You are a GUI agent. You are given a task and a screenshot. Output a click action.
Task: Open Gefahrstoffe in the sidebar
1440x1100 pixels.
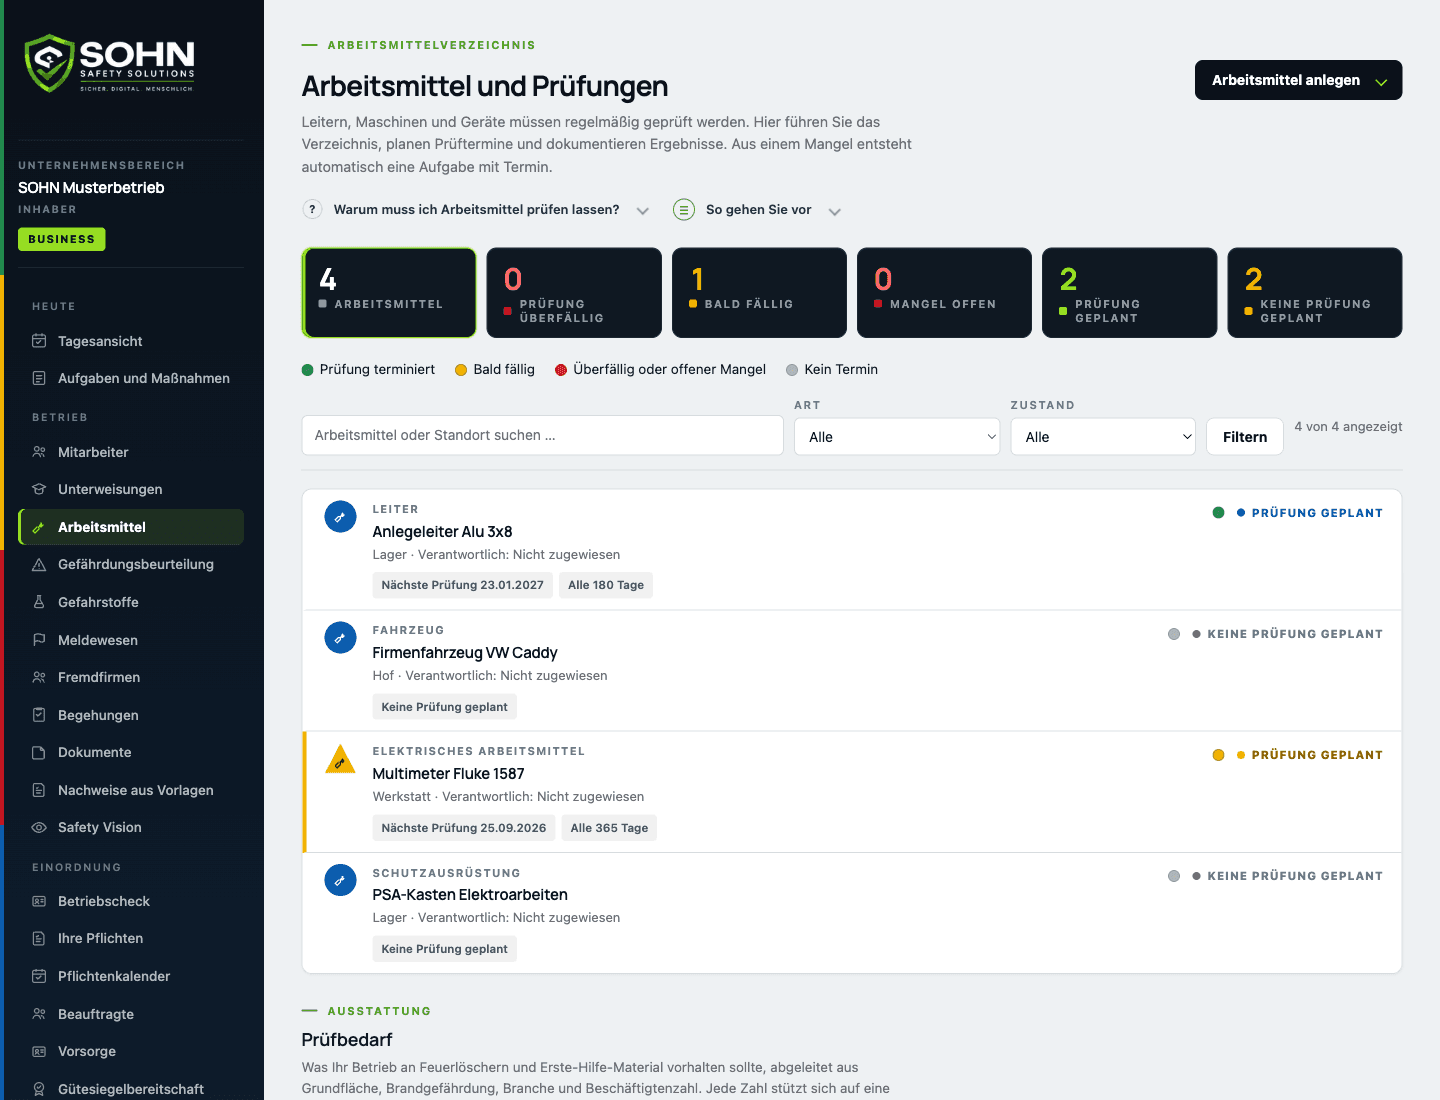click(131, 602)
